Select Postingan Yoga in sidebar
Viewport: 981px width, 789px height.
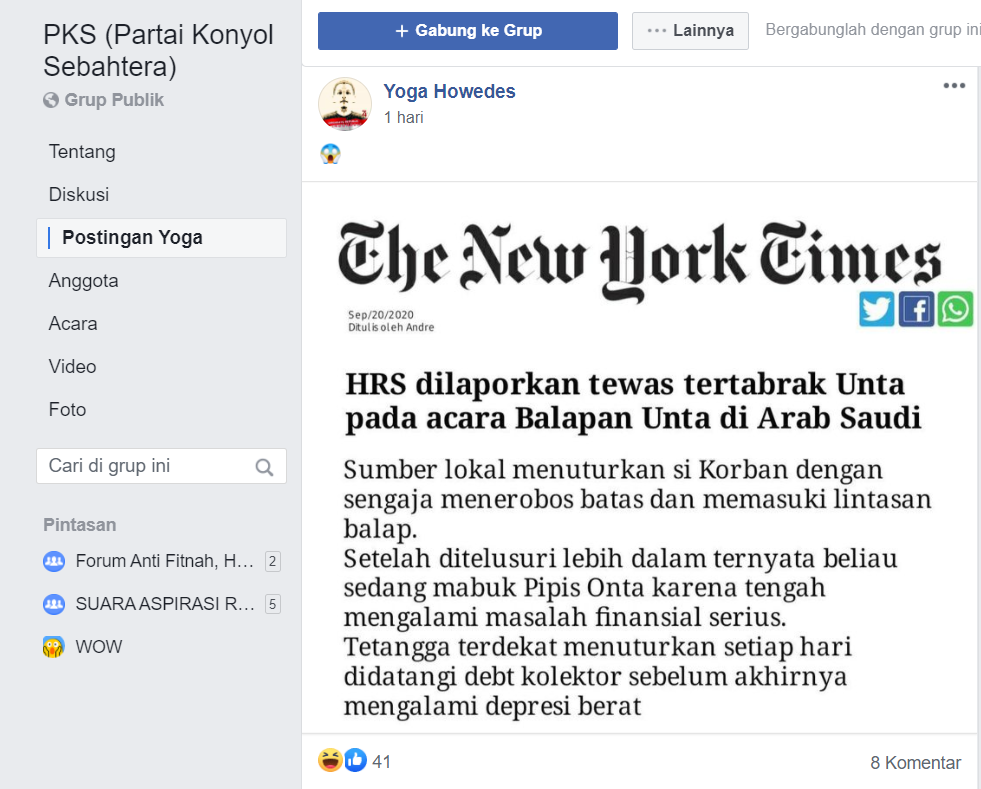tap(161, 238)
